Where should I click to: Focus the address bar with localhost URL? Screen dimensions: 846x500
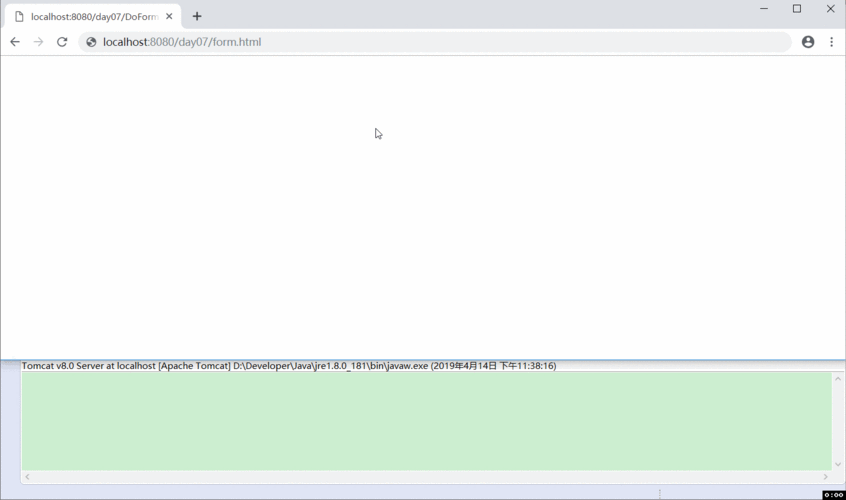pyautogui.click(x=400, y=42)
